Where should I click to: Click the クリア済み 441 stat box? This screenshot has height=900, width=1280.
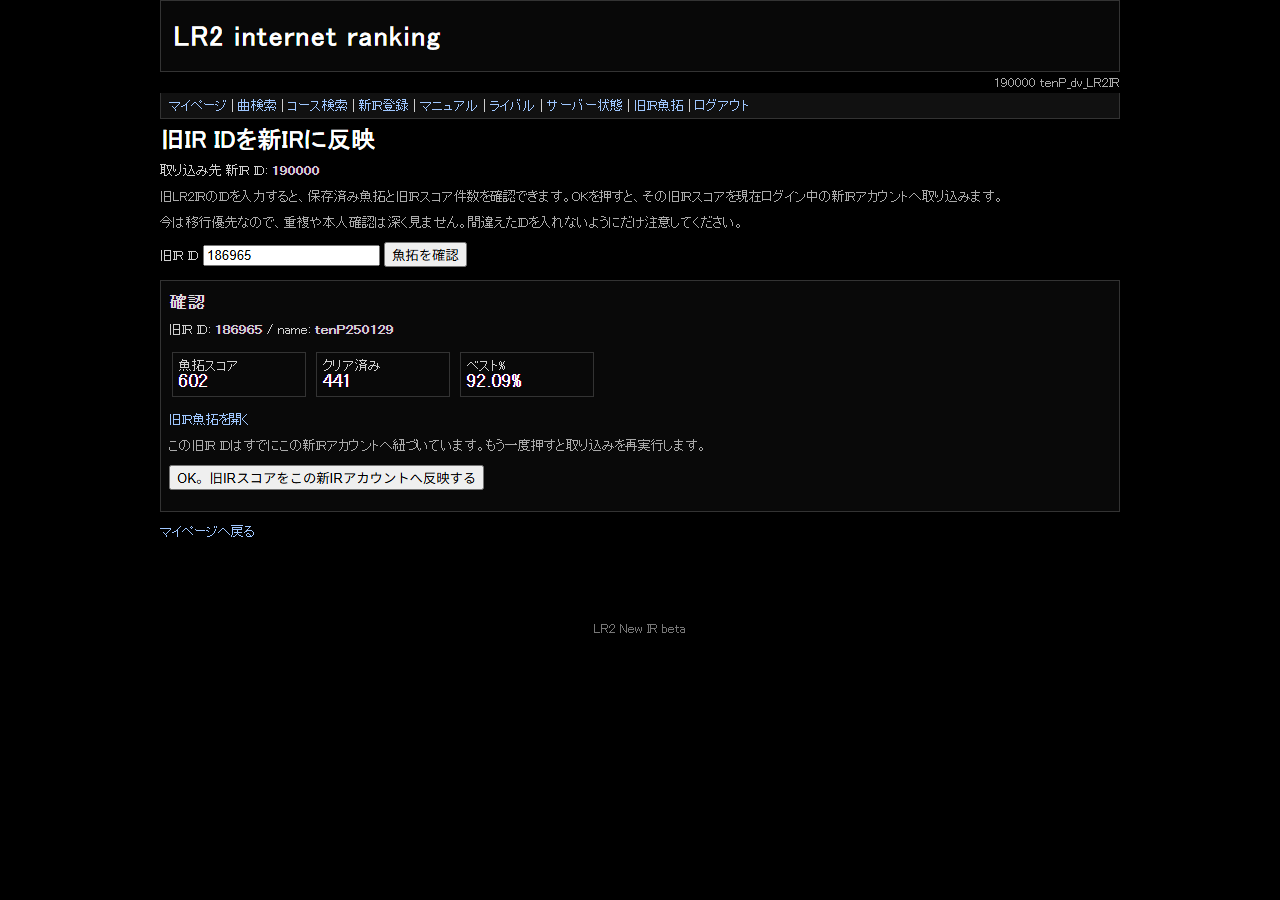pyautogui.click(x=383, y=374)
